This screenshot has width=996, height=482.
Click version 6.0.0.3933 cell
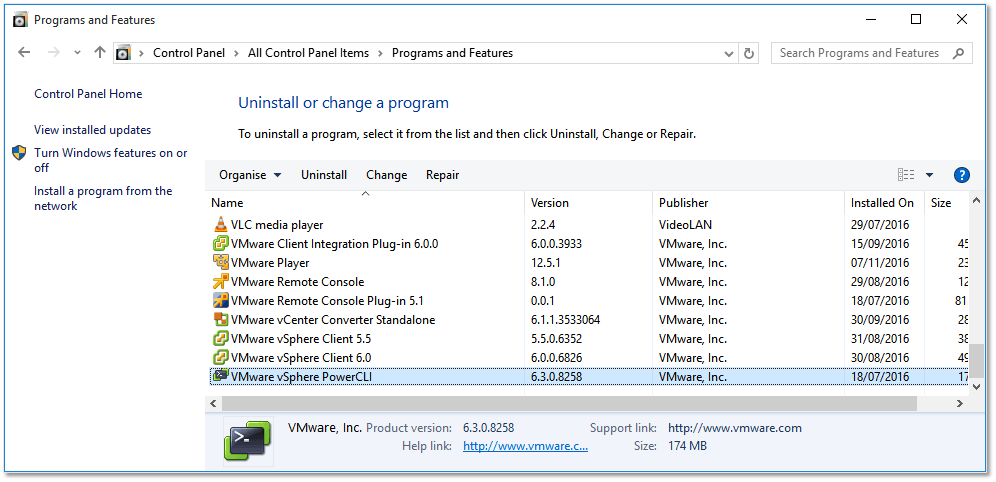point(556,244)
